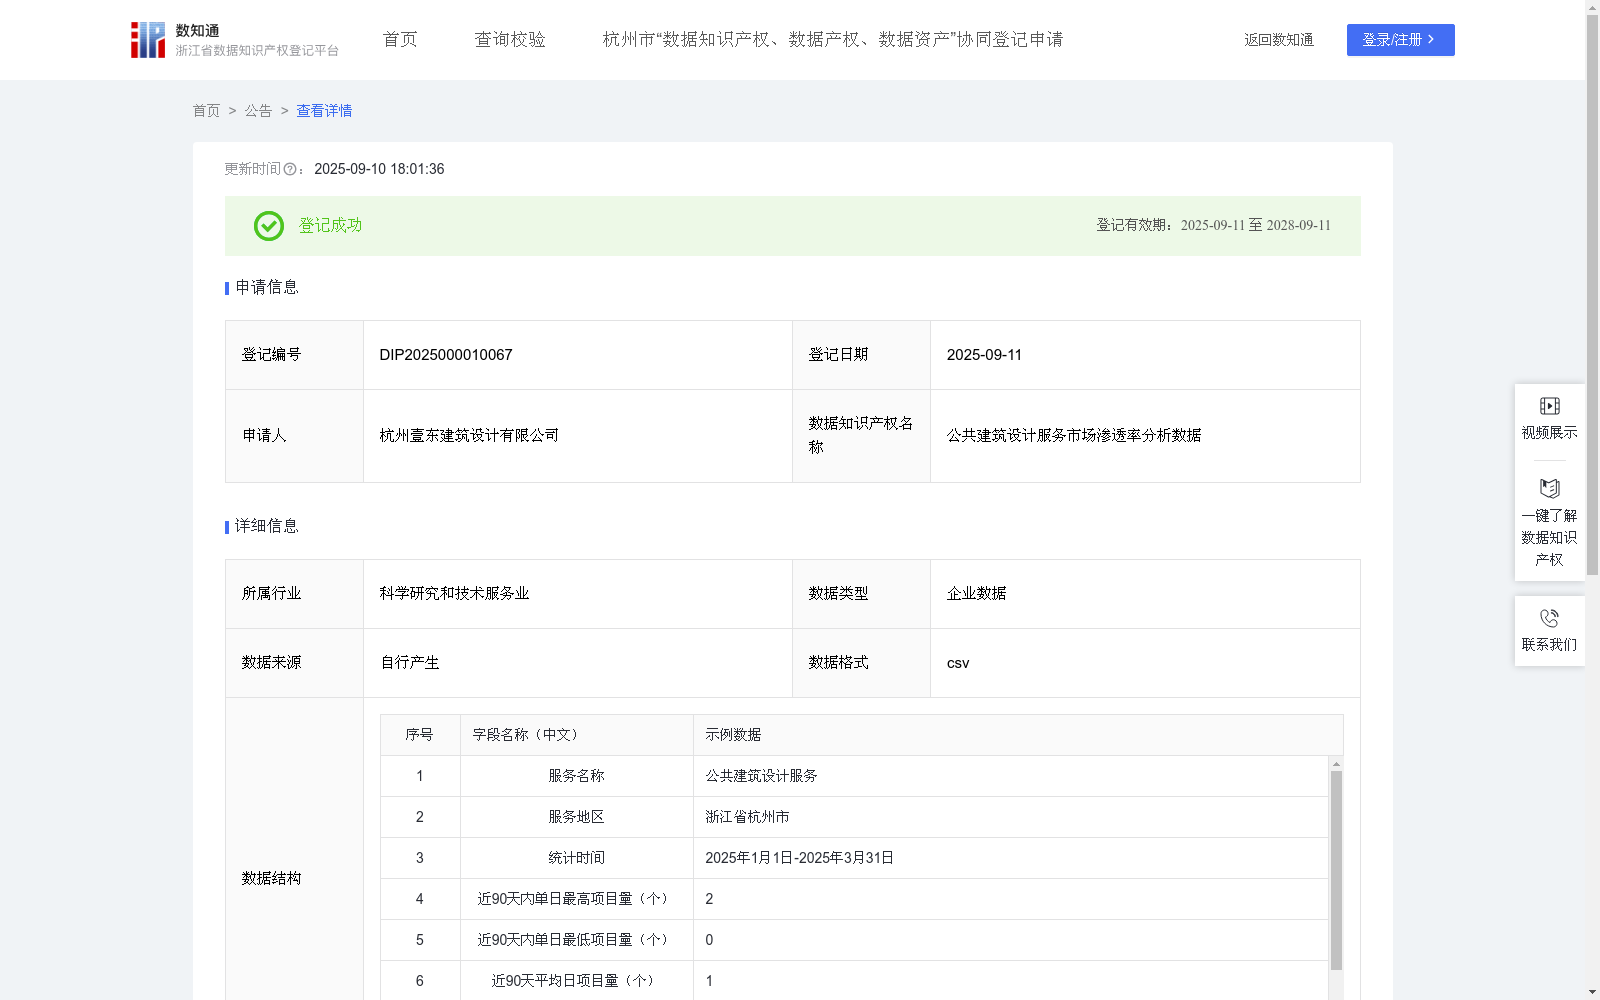Open the 视频展示 video icon

(1549, 406)
